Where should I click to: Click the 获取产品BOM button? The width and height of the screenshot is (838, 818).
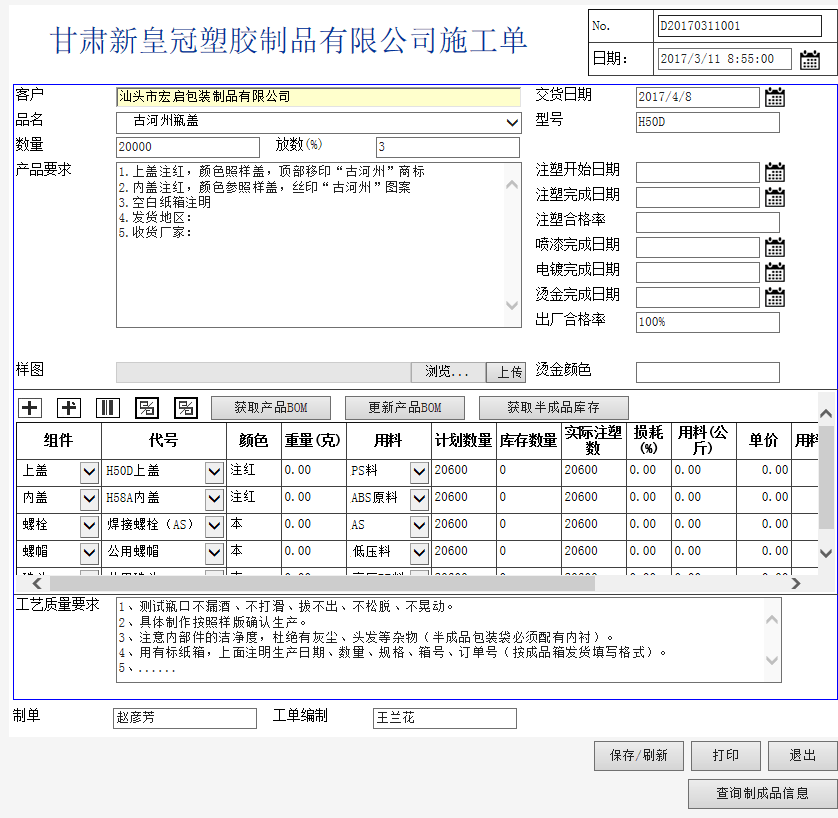(270, 408)
